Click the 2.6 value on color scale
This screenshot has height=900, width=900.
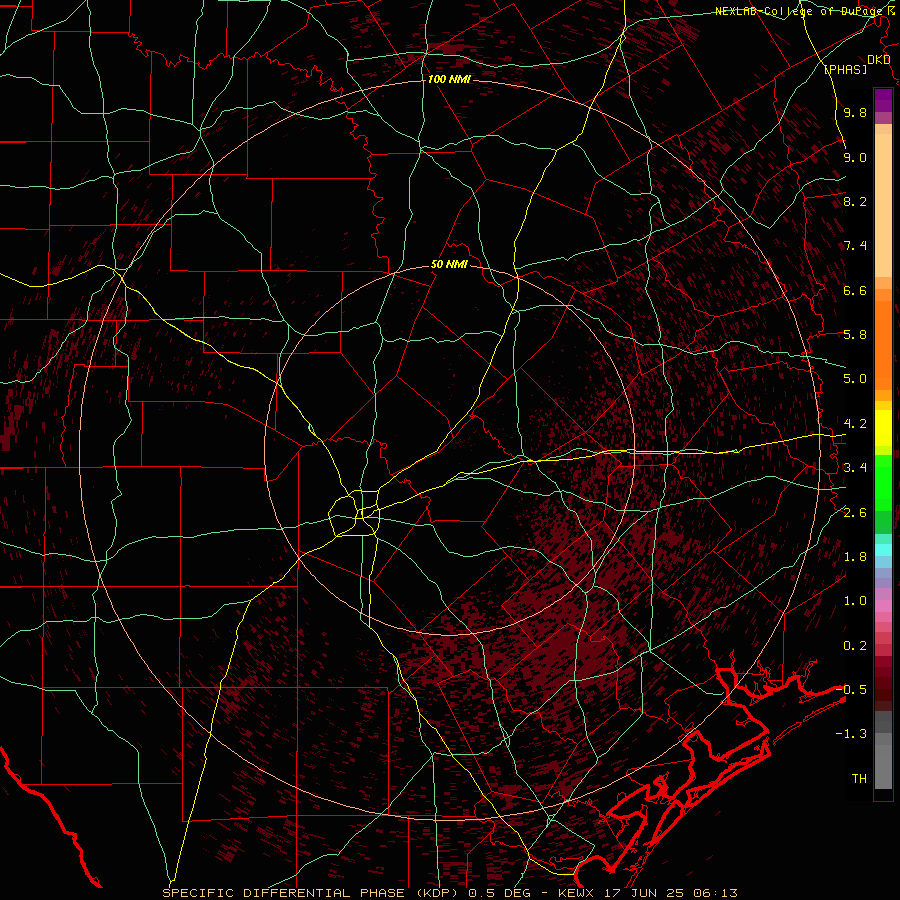point(855,513)
